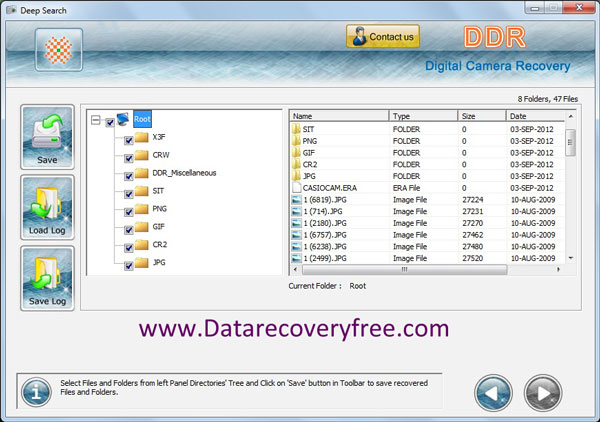Click the GIF folder icon in file list

[x=296, y=153]
